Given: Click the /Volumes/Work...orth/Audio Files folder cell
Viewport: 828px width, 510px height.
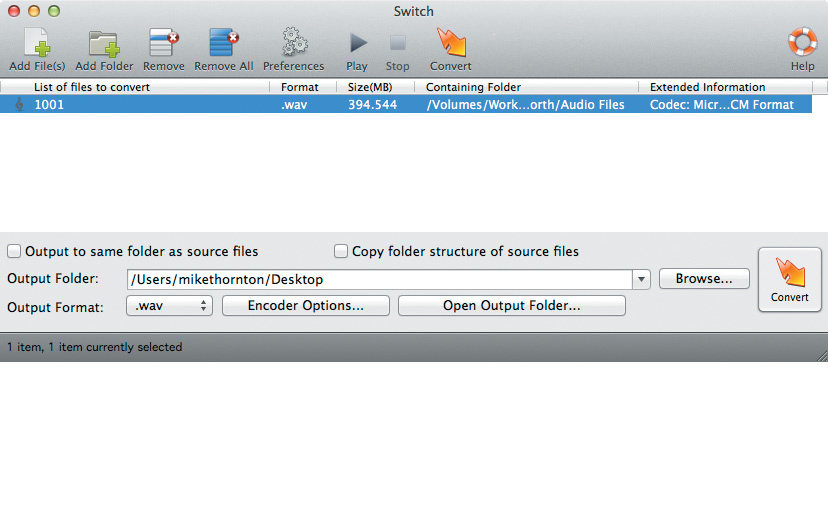Looking at the screenshot, I should (x=525, y=105).
